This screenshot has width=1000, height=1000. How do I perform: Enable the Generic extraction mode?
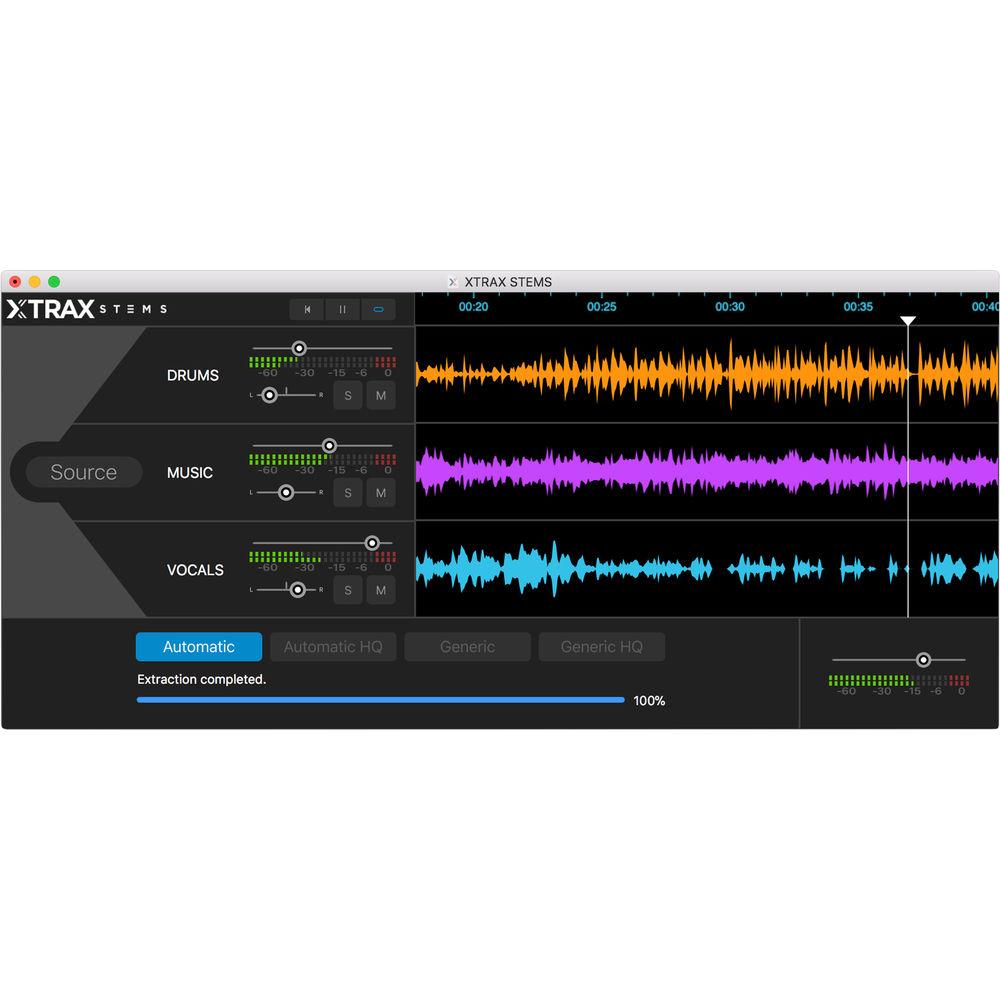(x=467, y=646)
